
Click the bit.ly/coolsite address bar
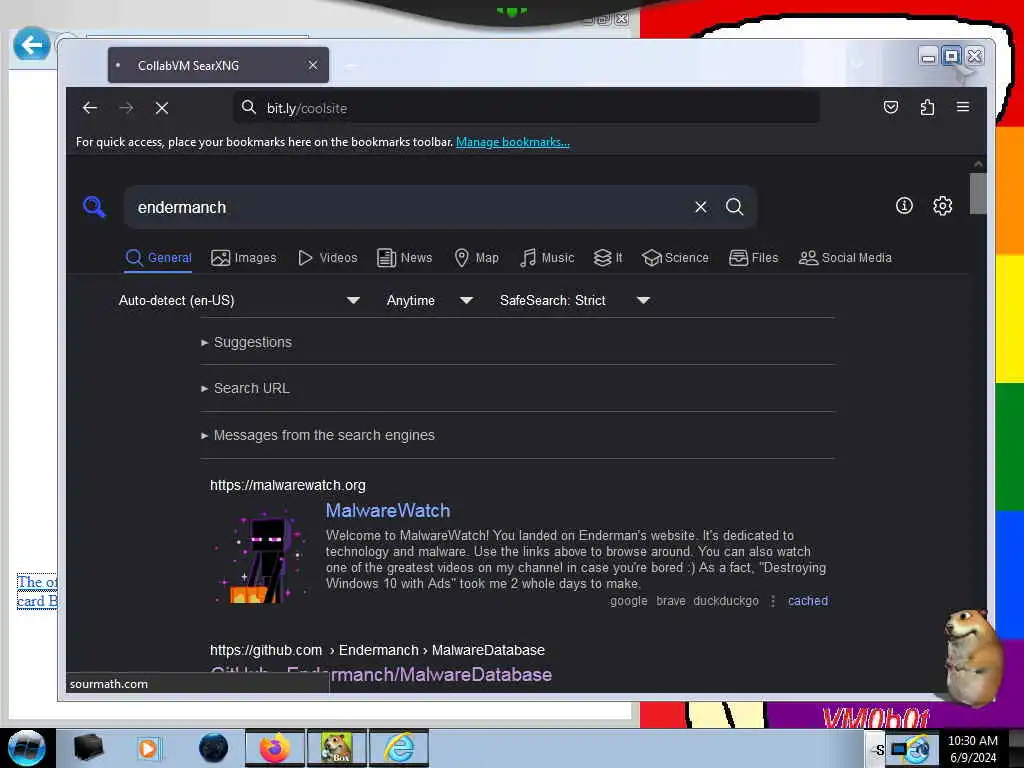click(526, 108)
